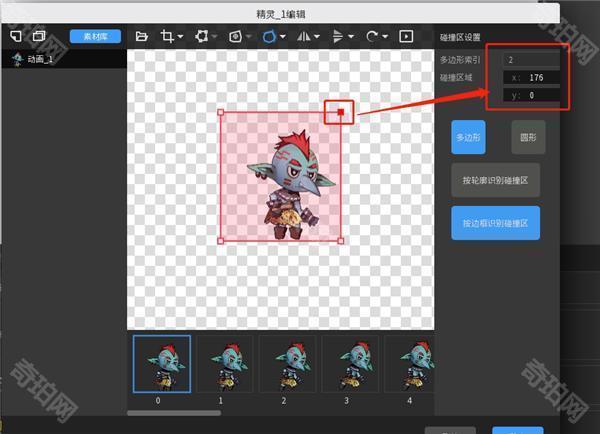Select frame 4 thumbnail
Screen dimensions: 600x434
click(x=409, y=364)
